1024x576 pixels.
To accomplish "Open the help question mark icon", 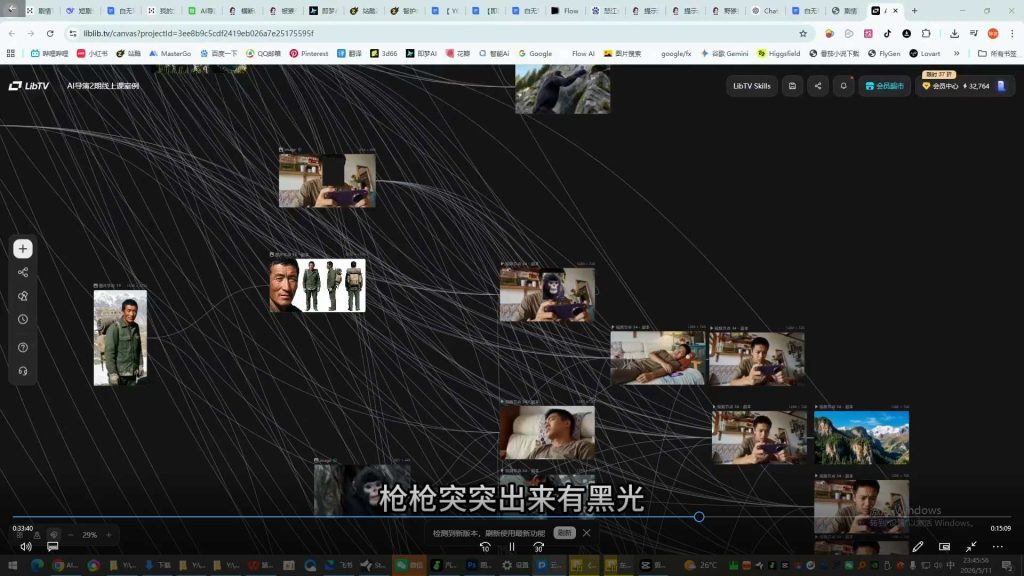I will click(x=23, y=347).
